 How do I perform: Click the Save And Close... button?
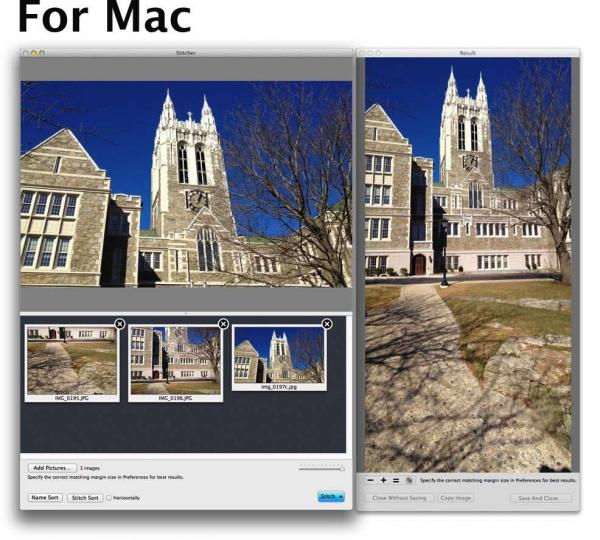click(541, 498)
